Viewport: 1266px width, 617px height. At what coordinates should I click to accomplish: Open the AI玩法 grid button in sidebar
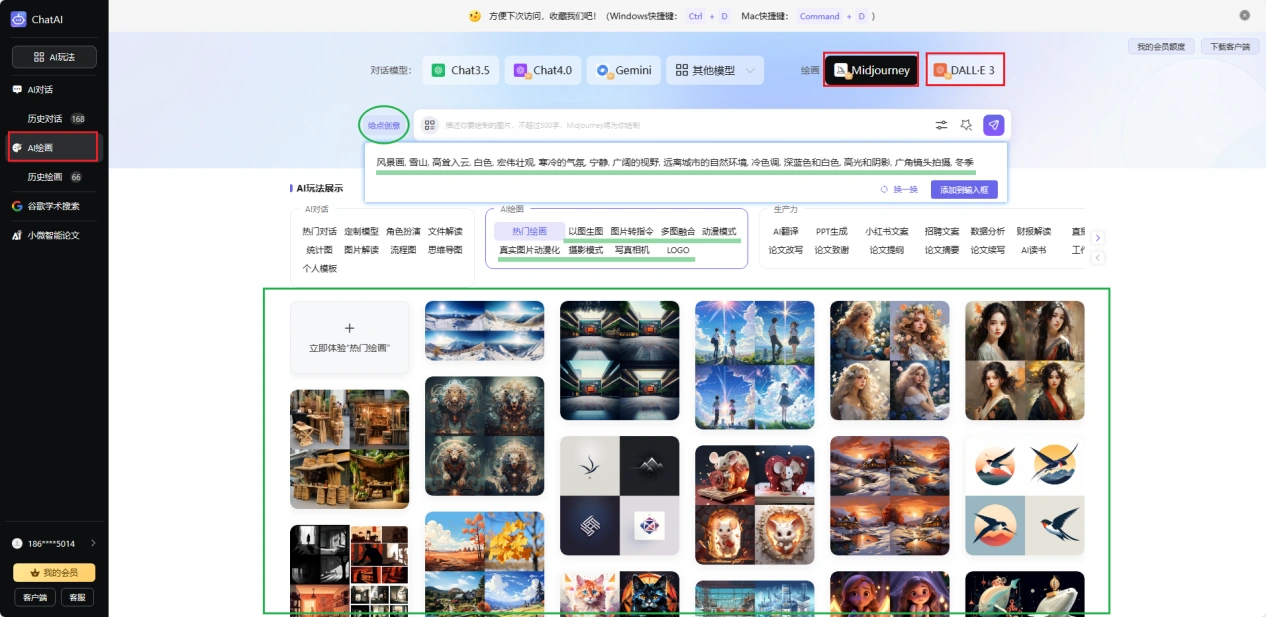(x=54, y=57)
